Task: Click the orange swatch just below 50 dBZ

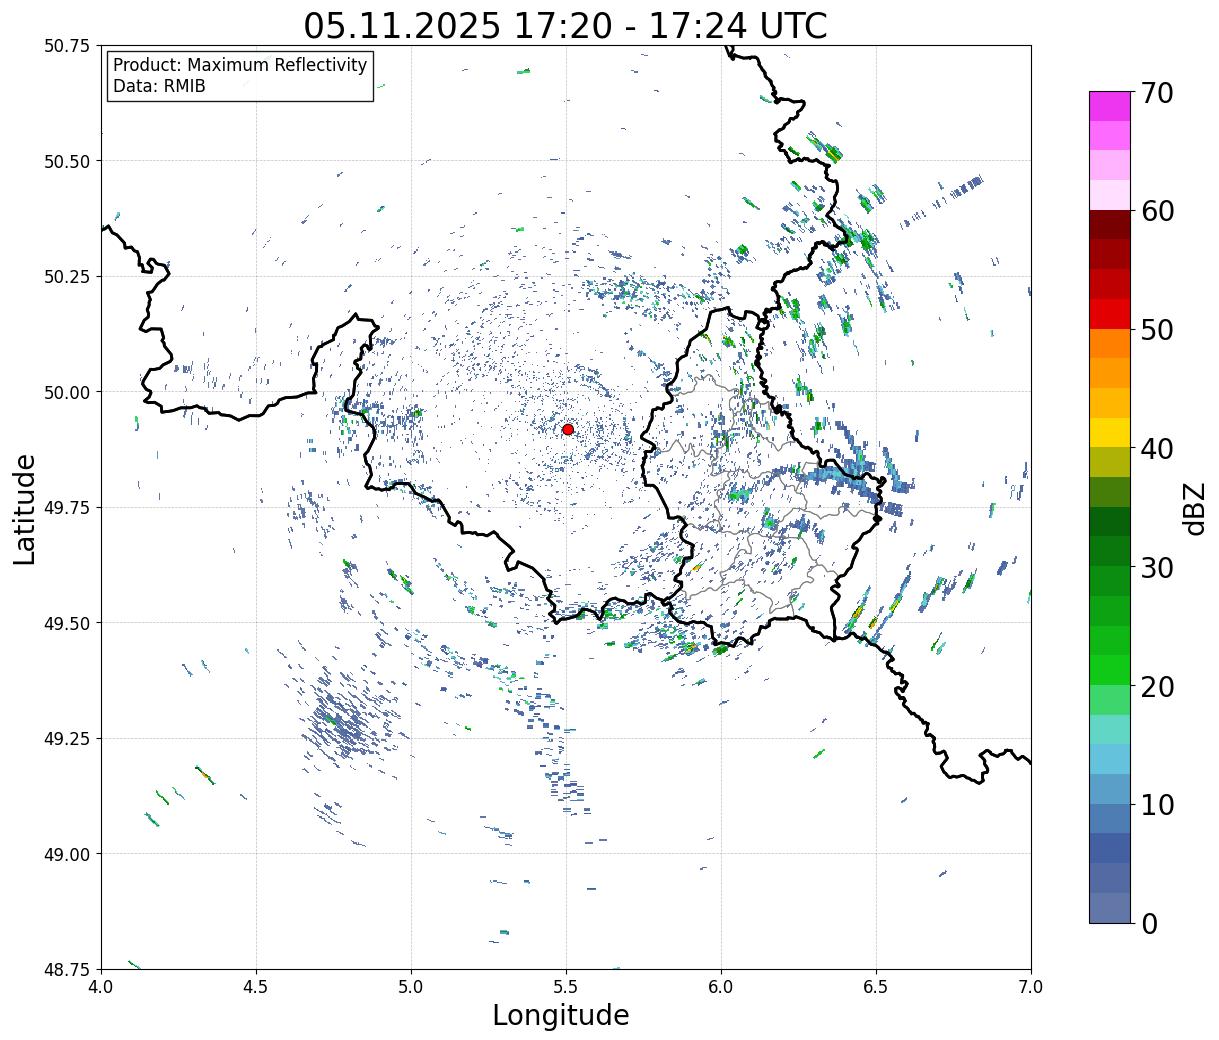Action: pyautogui.click(x=1109, y=343)
